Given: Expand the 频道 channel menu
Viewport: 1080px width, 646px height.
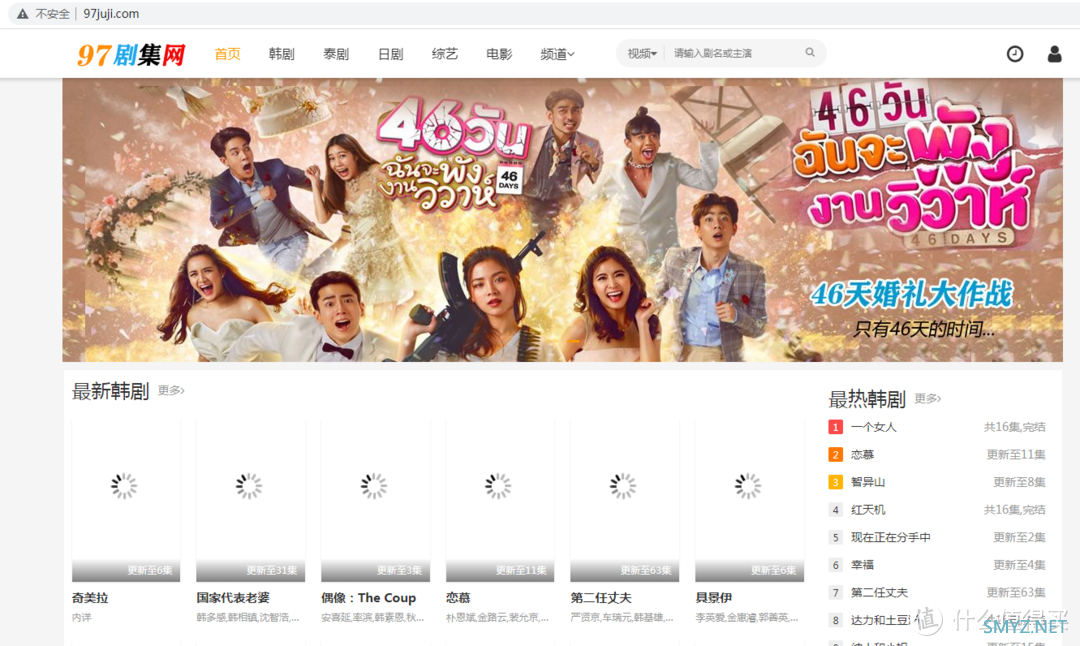Looking at the screenshot, I should pos(557,54).
